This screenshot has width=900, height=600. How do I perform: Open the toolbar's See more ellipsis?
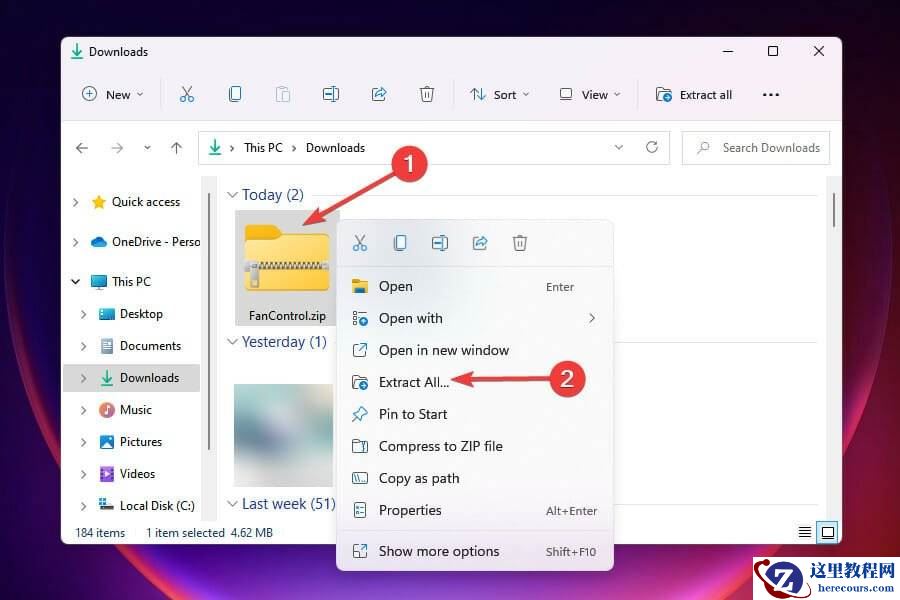(x=771, y=95)
